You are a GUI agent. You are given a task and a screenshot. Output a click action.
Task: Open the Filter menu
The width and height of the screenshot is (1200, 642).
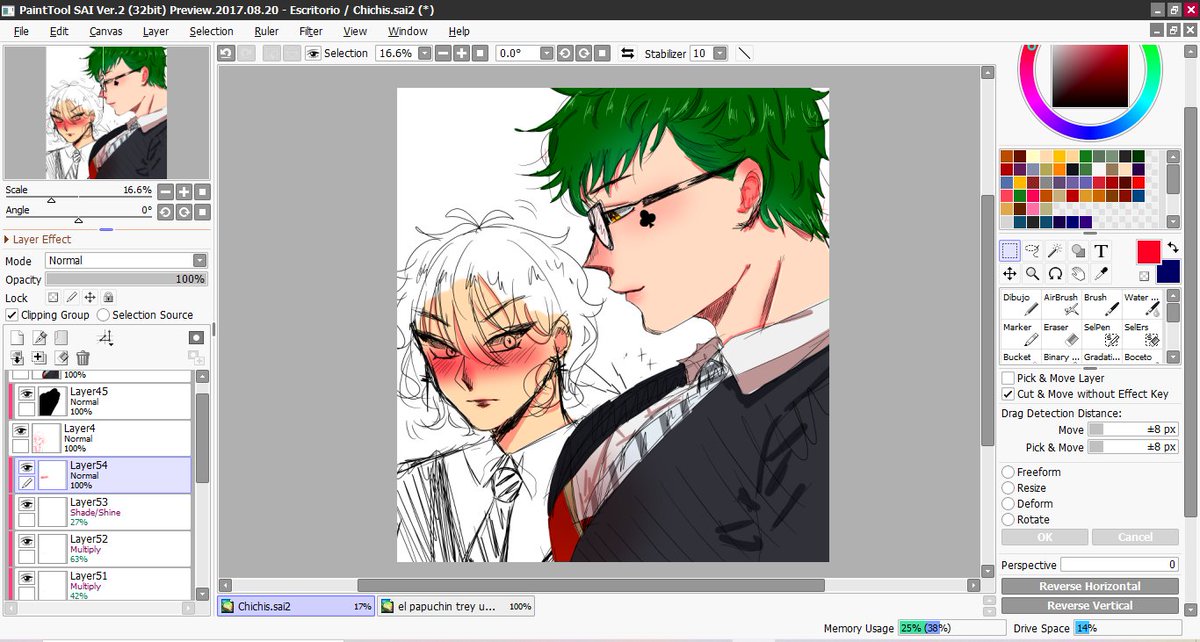pyautogui.click(x=311, y=31)
